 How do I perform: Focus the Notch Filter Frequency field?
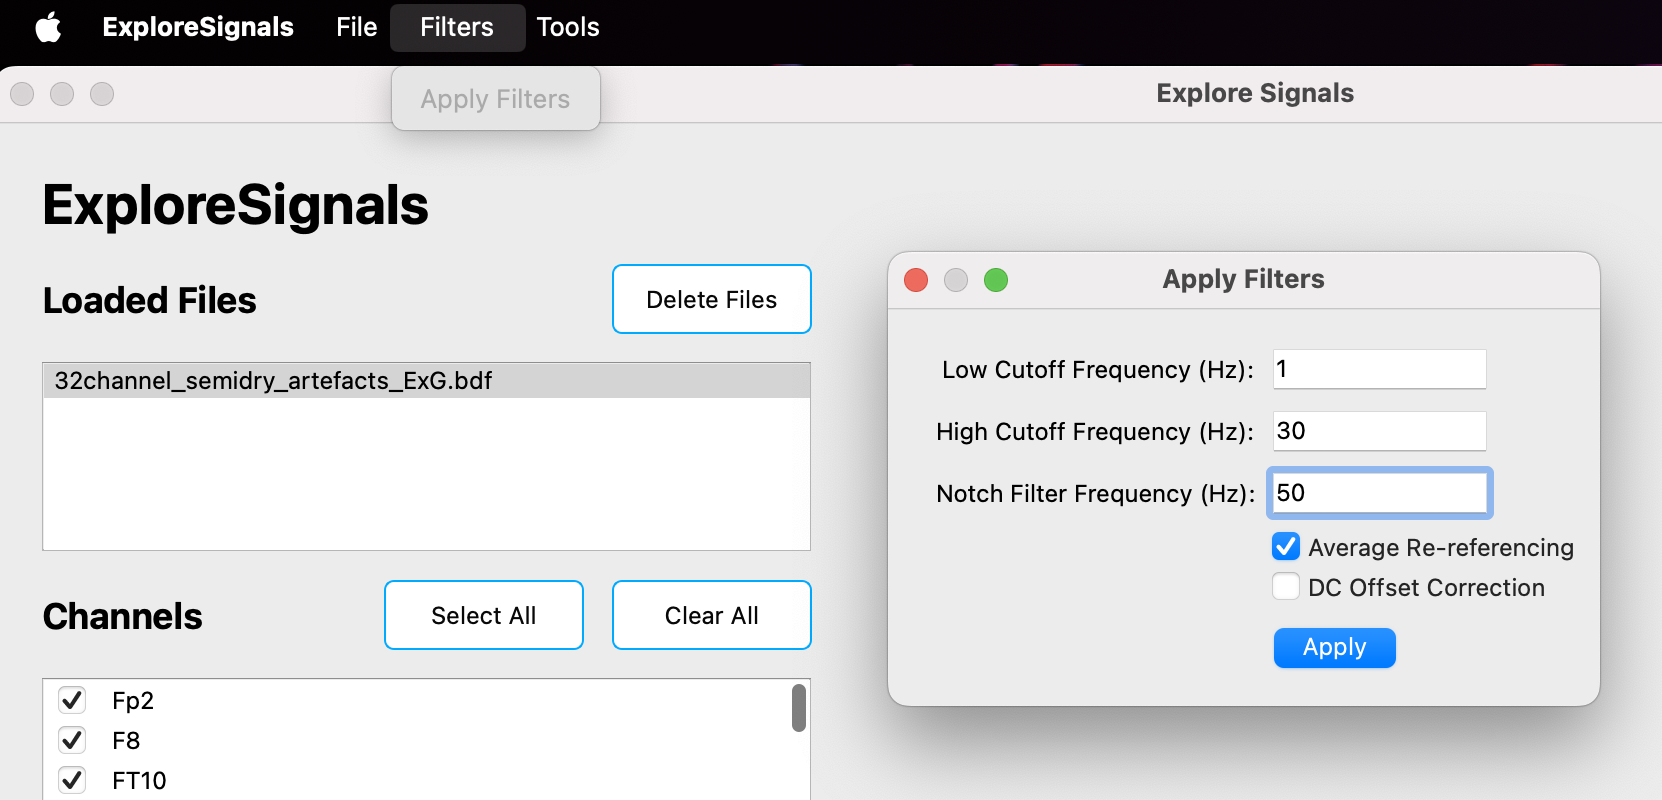pos(1379,493)
